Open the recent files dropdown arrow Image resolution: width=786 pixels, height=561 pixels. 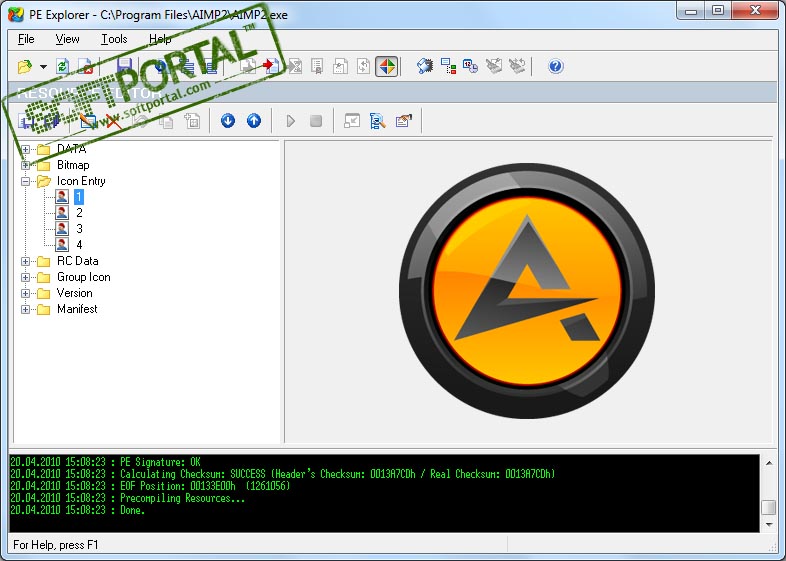44,66
